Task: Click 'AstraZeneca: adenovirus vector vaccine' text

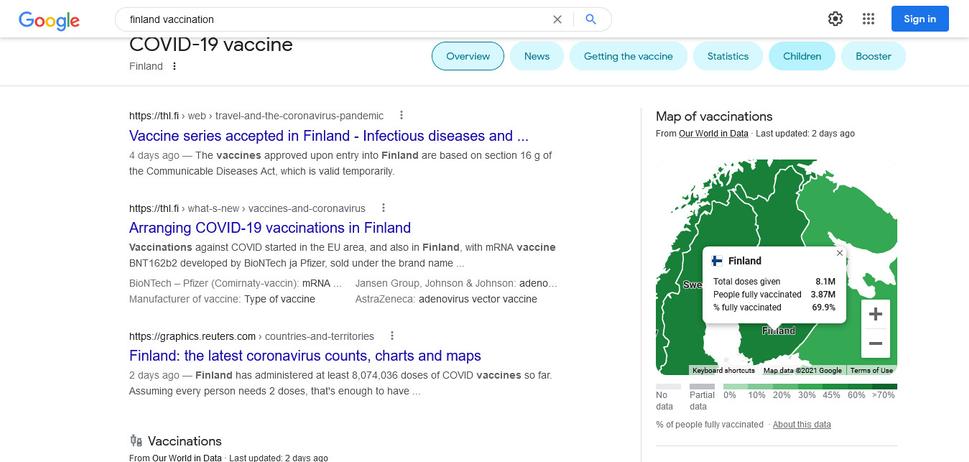Action: (446, 299)
